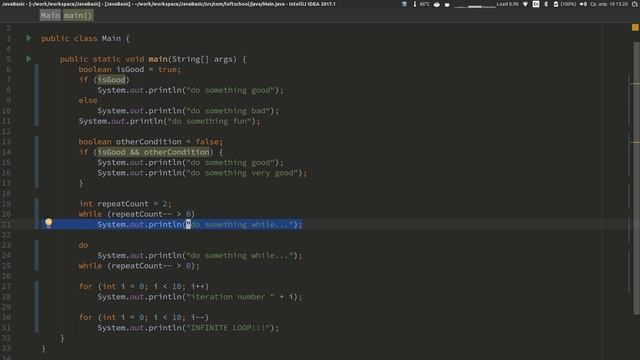
Task: Open the Main class breadcrumb
Action: 50,16
